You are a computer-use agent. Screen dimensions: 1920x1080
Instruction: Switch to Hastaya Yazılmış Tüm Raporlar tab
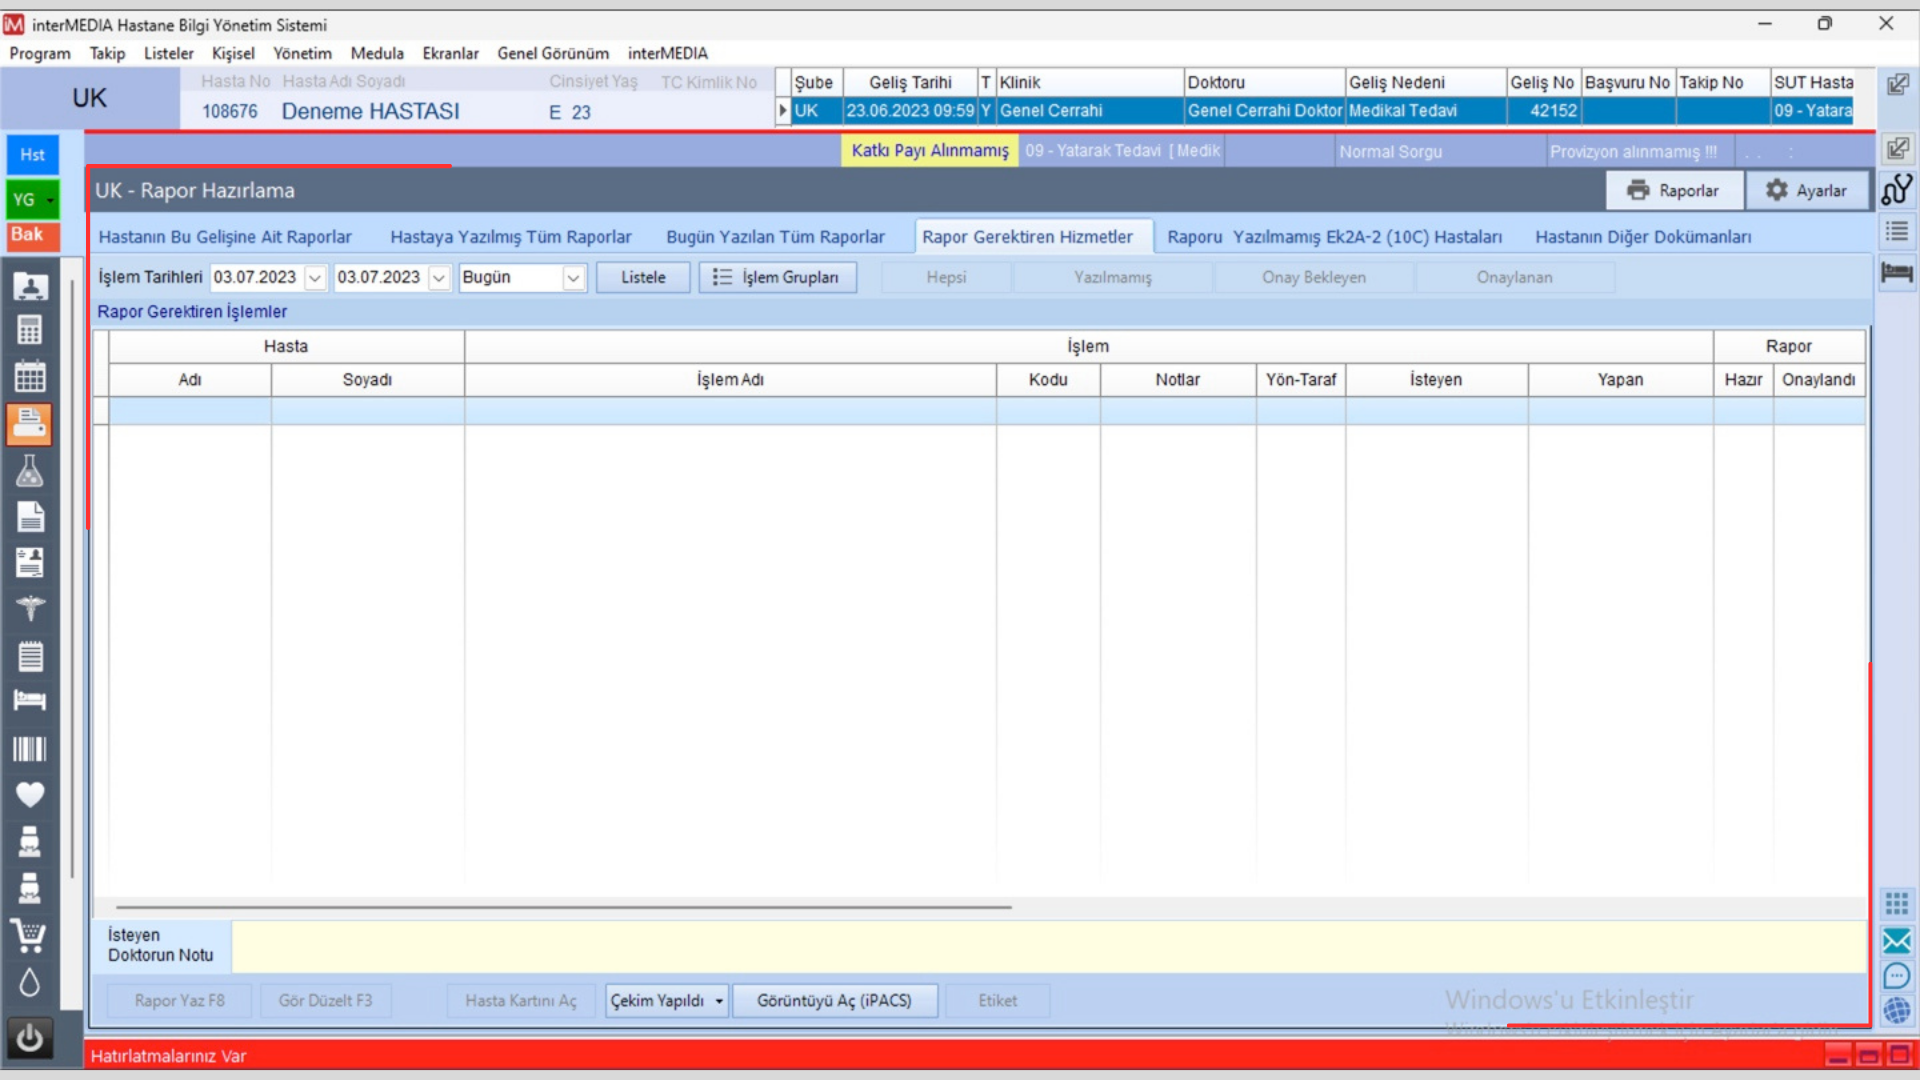point(510,237)
